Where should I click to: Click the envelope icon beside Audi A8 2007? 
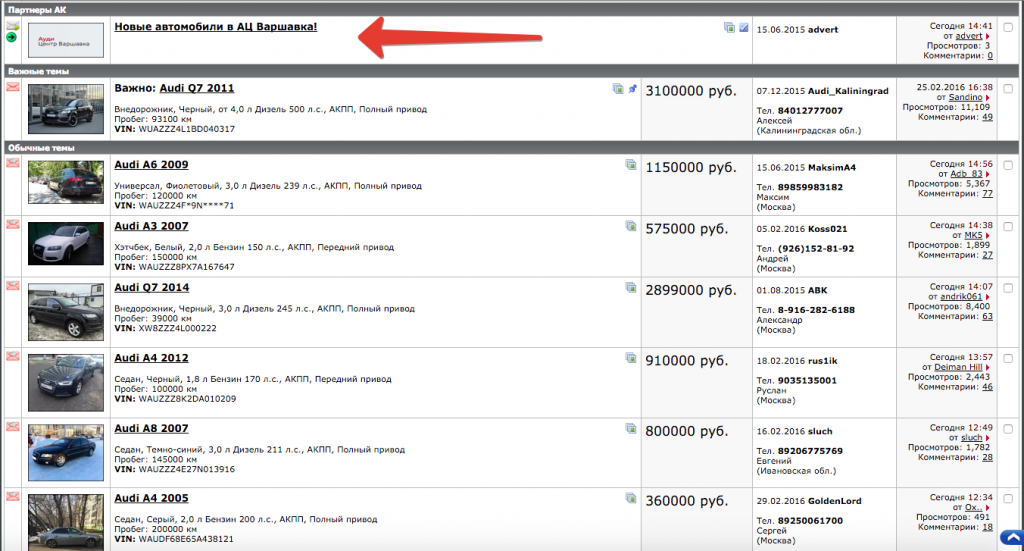[x=12, y=426]
